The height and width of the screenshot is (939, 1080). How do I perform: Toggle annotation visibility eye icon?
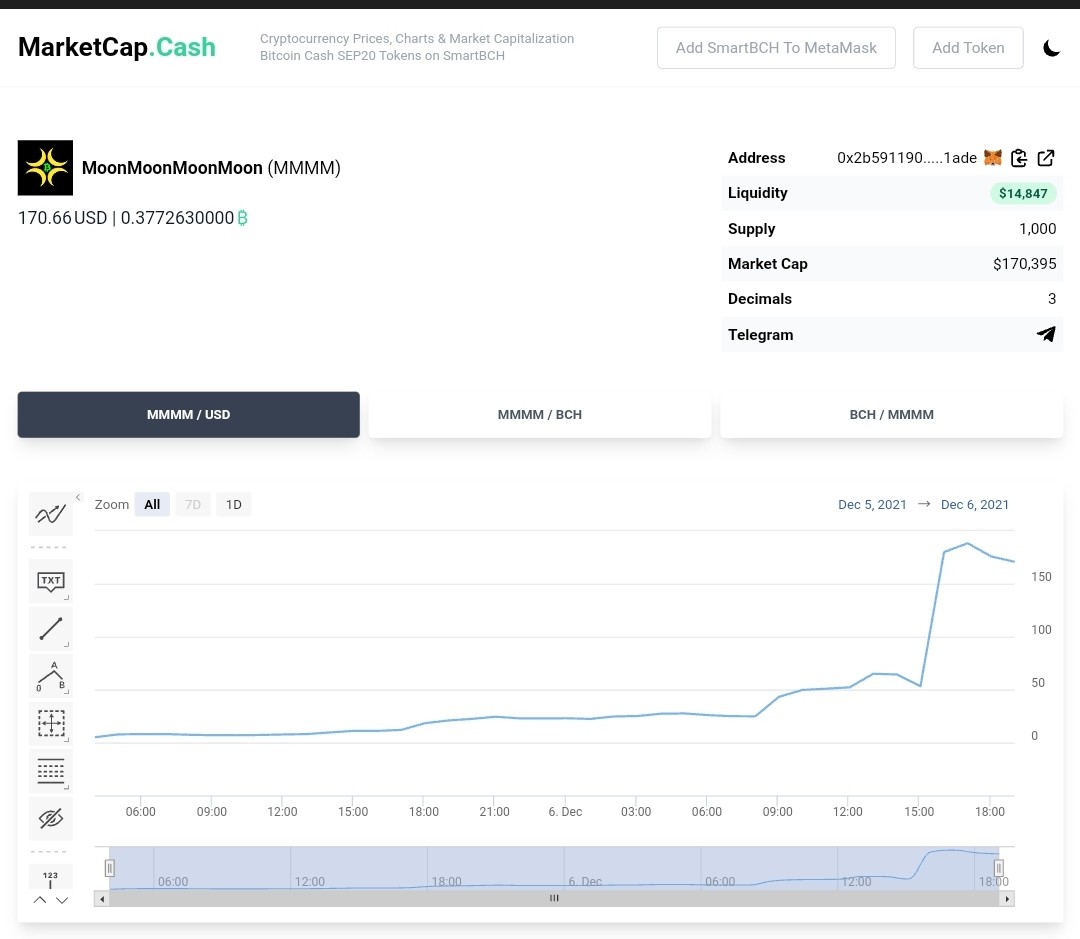coord(51,818)
